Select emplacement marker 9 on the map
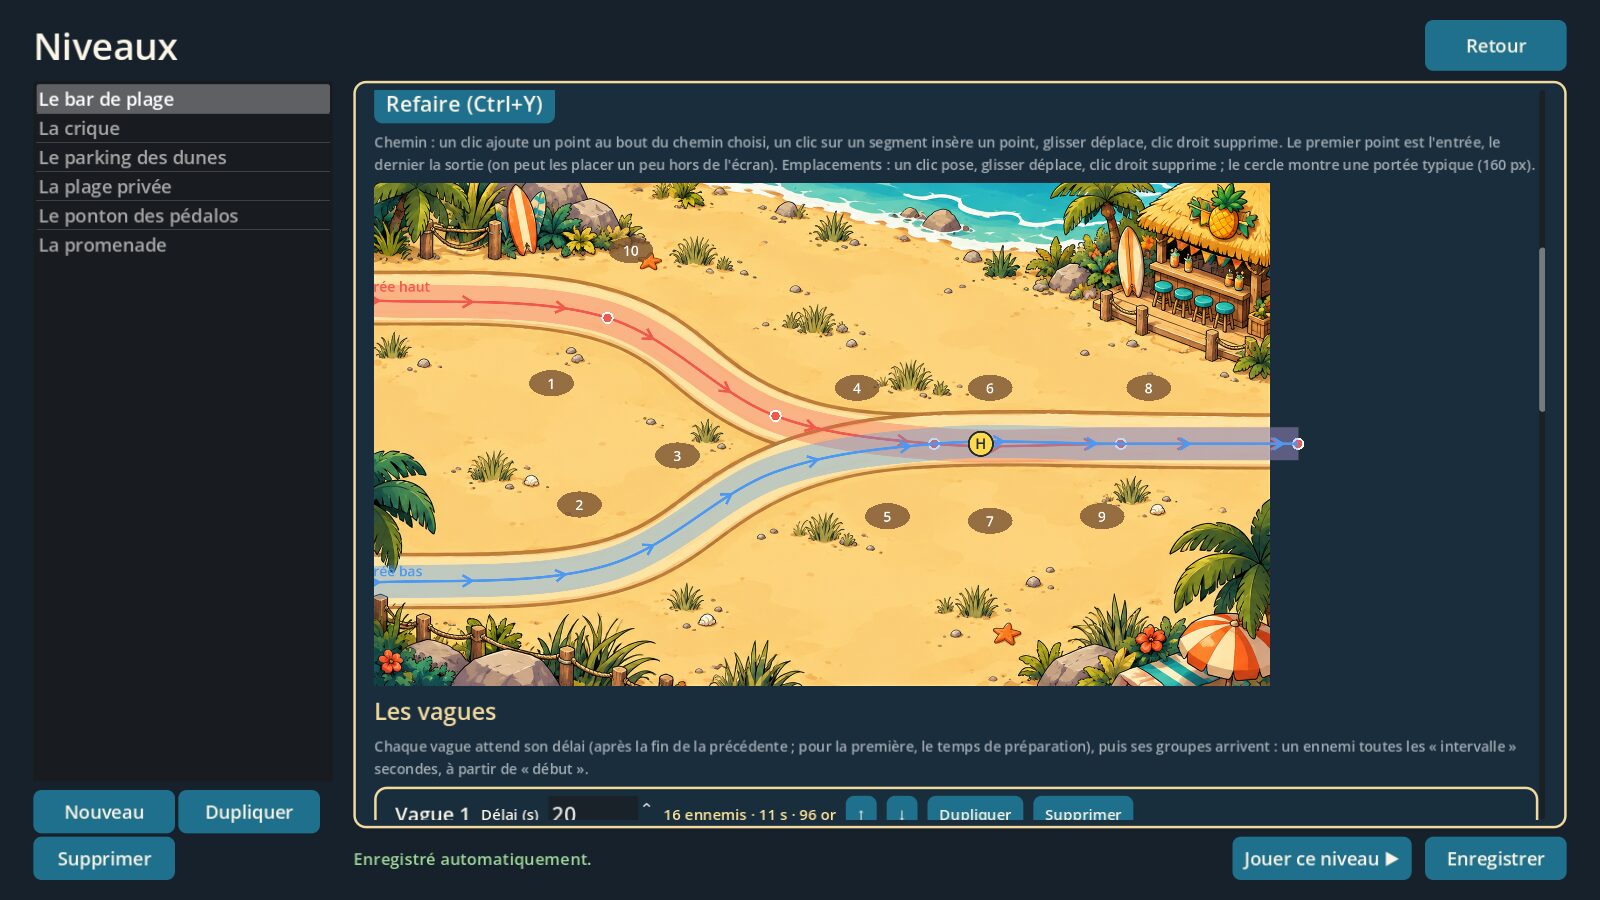Screen dimensions: 1600x900 1102,517
